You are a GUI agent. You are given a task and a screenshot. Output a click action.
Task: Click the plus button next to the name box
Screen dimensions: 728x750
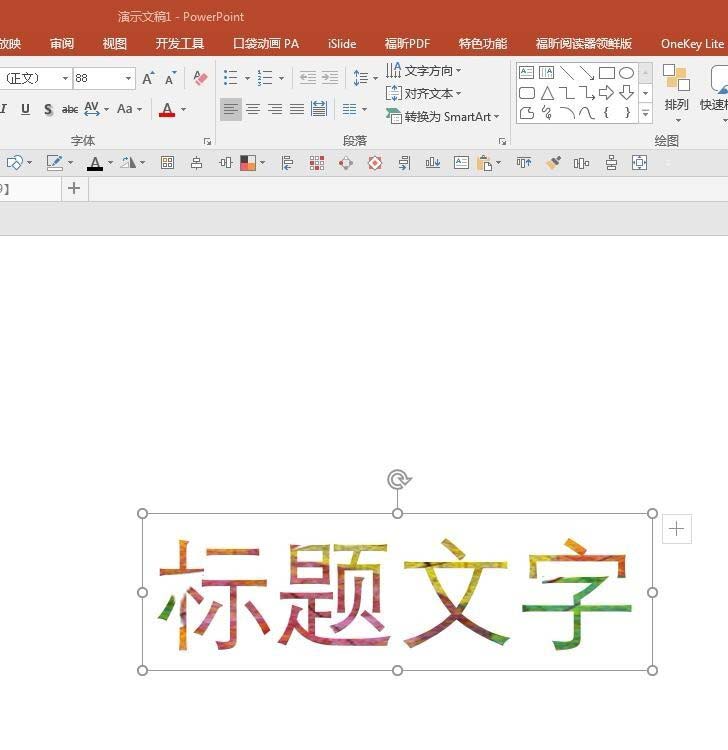click(74, 188)
